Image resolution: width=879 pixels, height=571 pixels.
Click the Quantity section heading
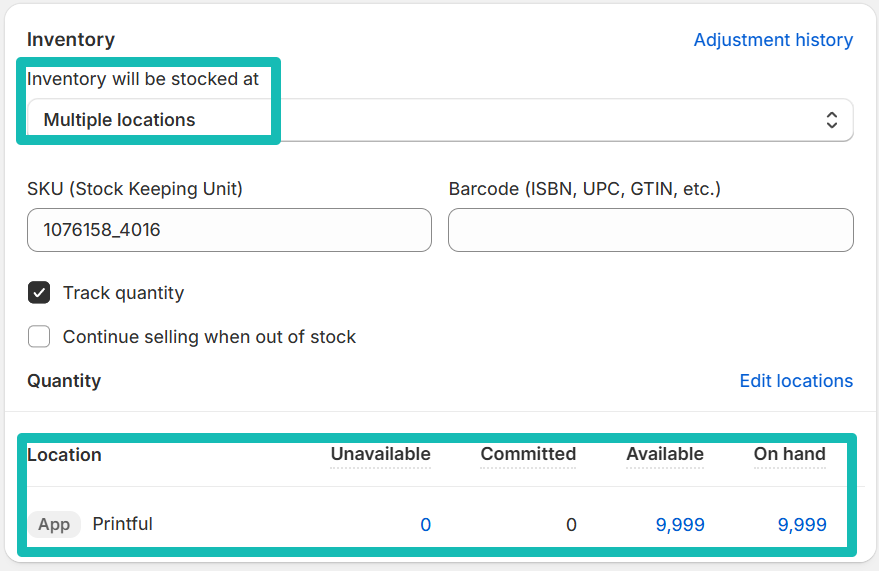coord(64,381)
